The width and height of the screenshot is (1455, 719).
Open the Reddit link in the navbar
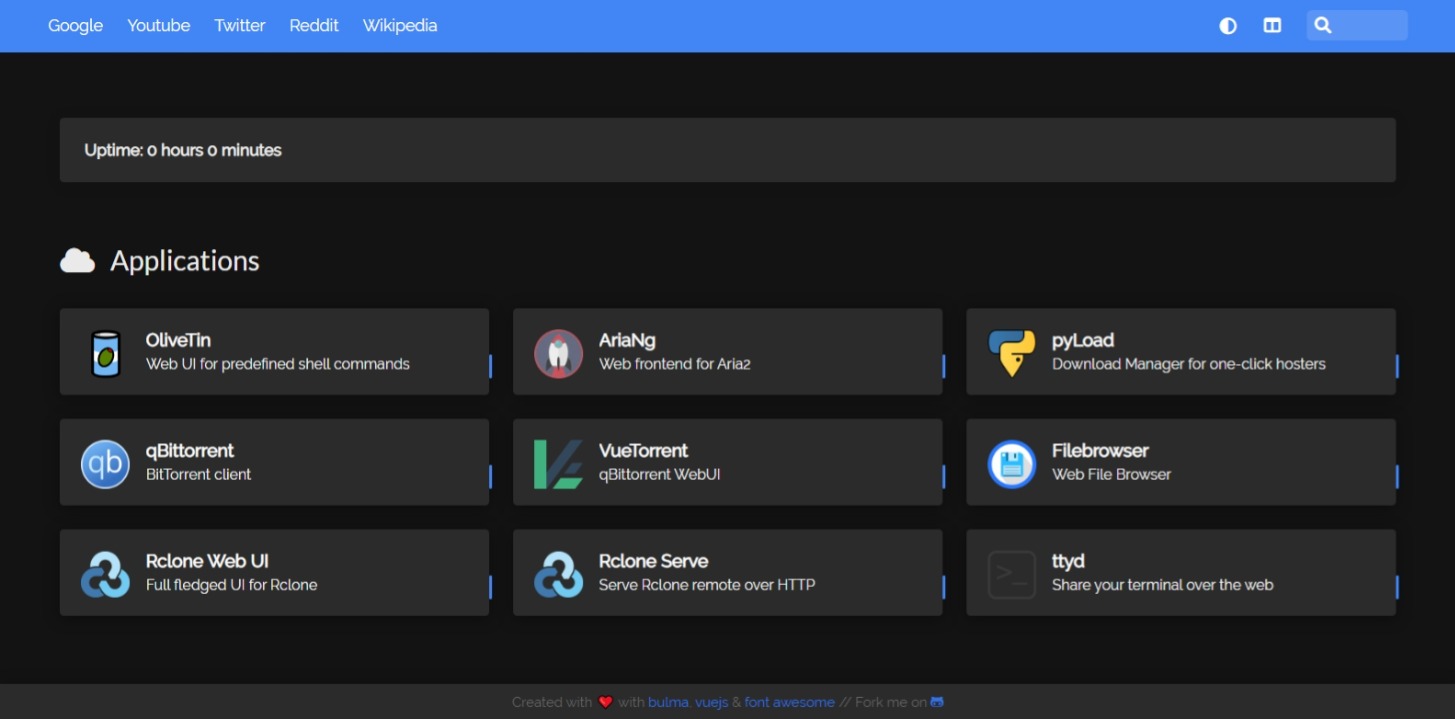coord(314,26)
